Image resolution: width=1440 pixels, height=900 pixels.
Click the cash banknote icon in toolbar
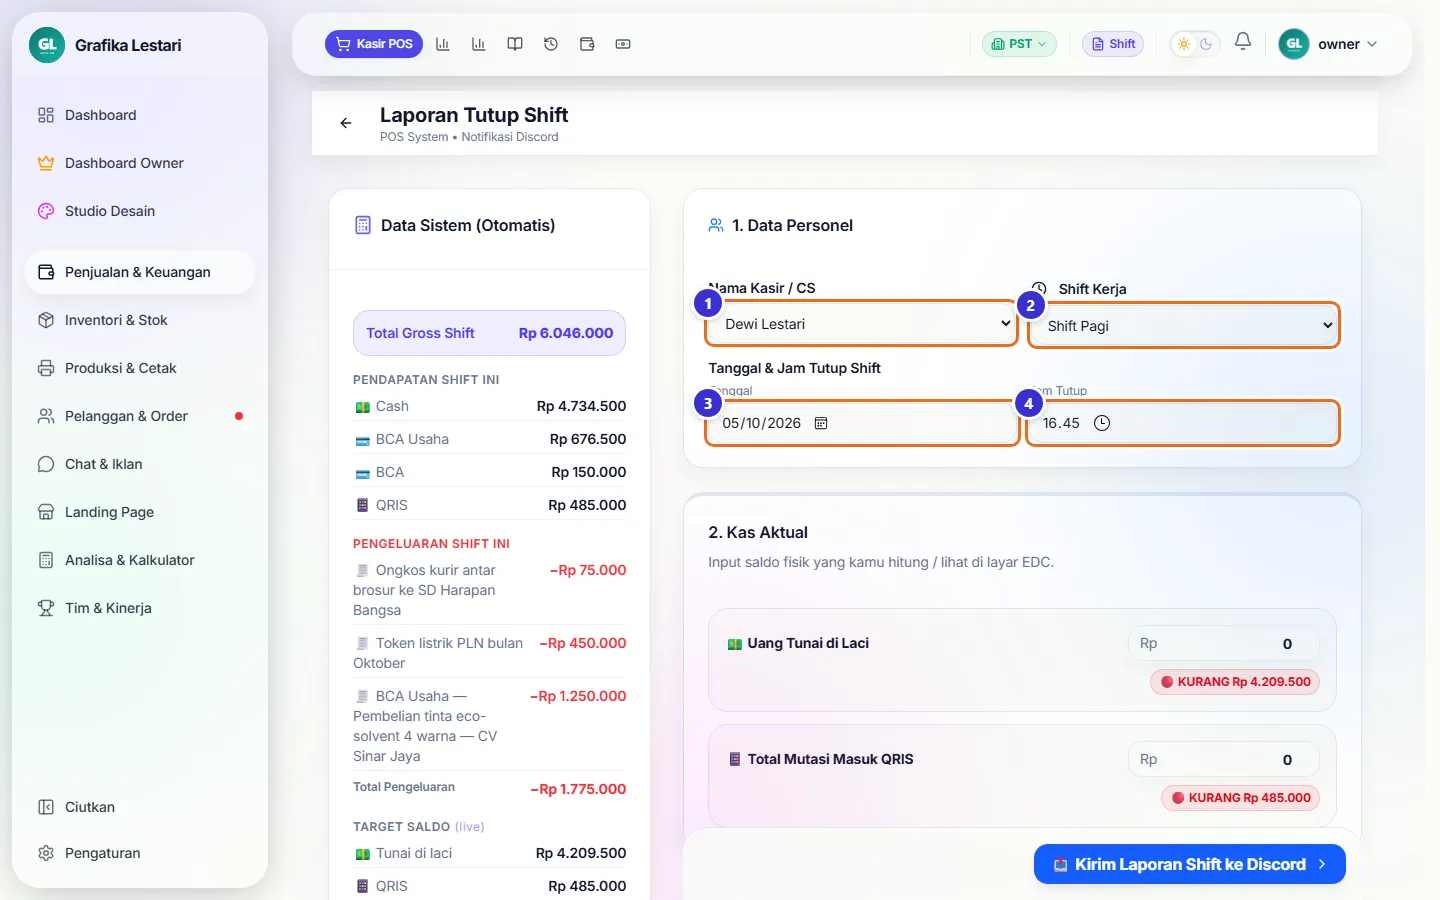623,44
